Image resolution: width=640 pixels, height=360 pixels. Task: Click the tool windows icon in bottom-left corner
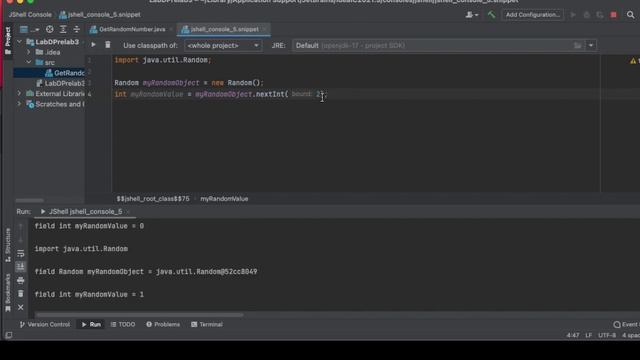9,335
